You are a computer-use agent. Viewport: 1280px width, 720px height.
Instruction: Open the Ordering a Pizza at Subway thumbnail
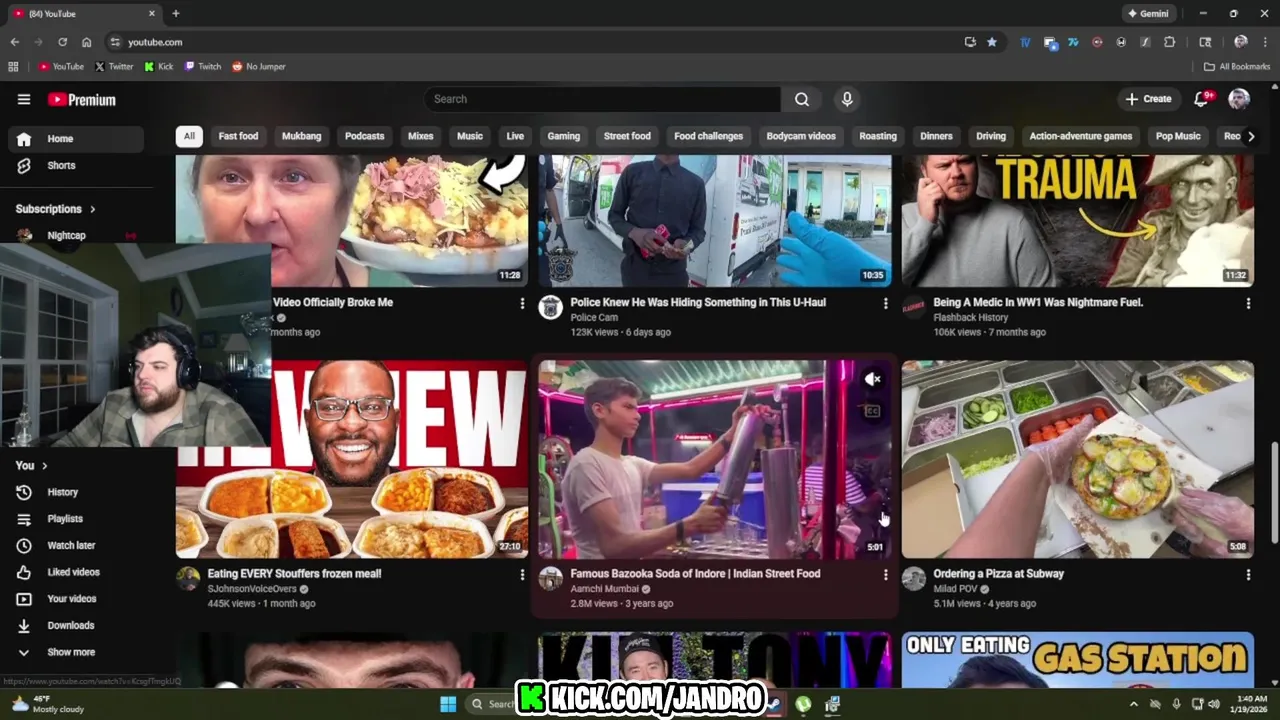(x=1077, y=459)
